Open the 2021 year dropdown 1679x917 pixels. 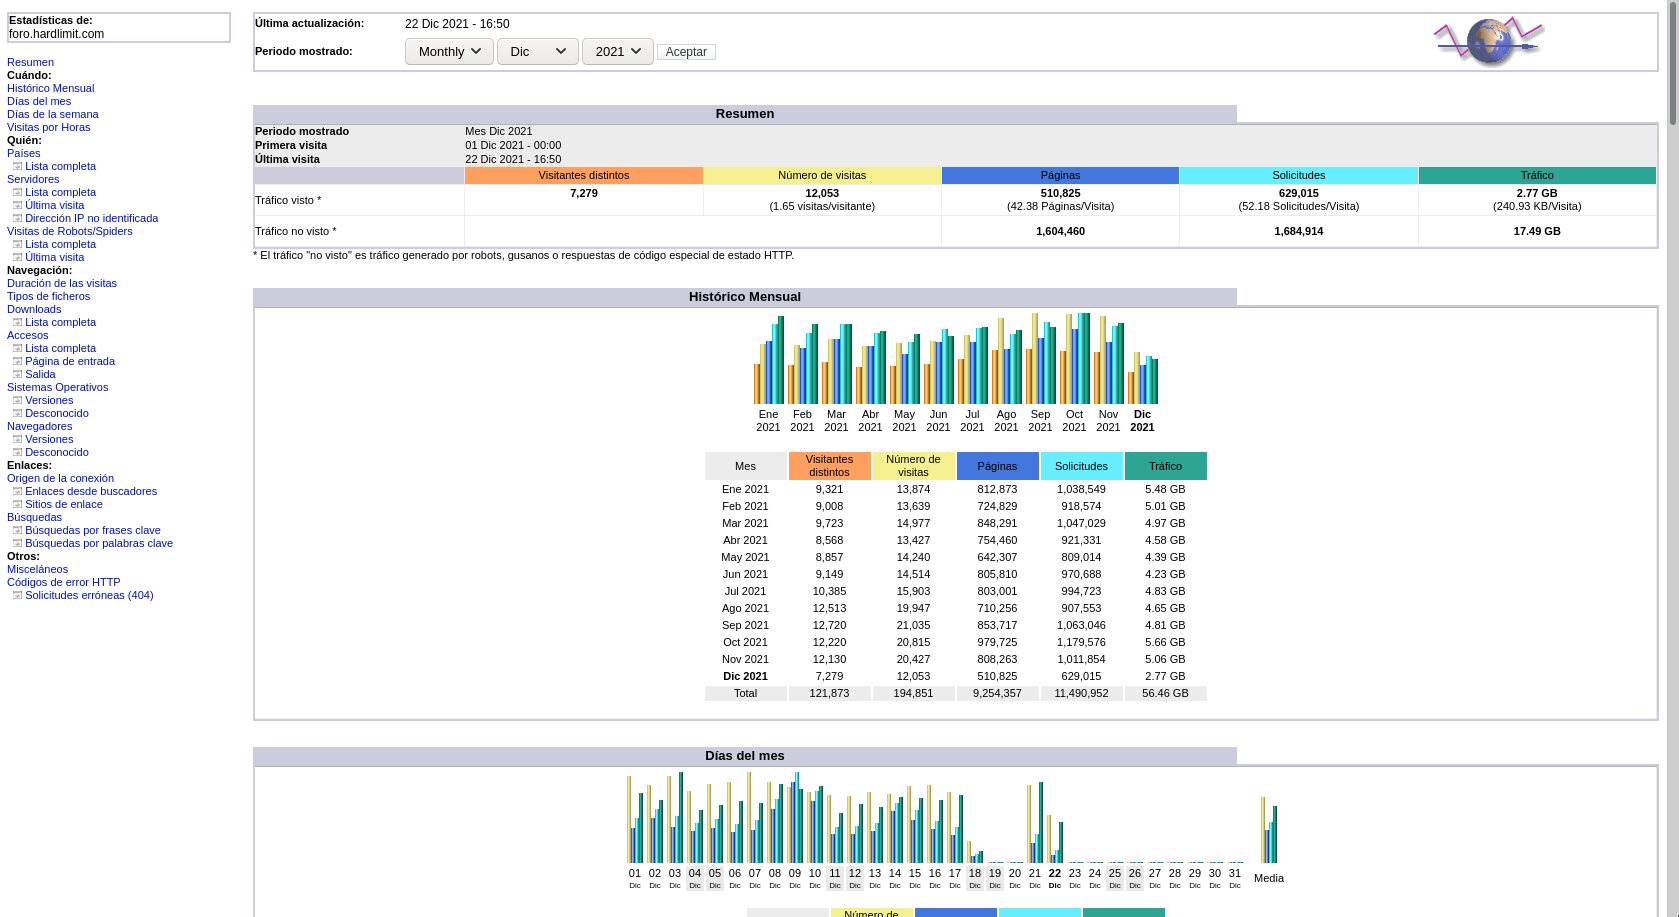tap(617, 51)
